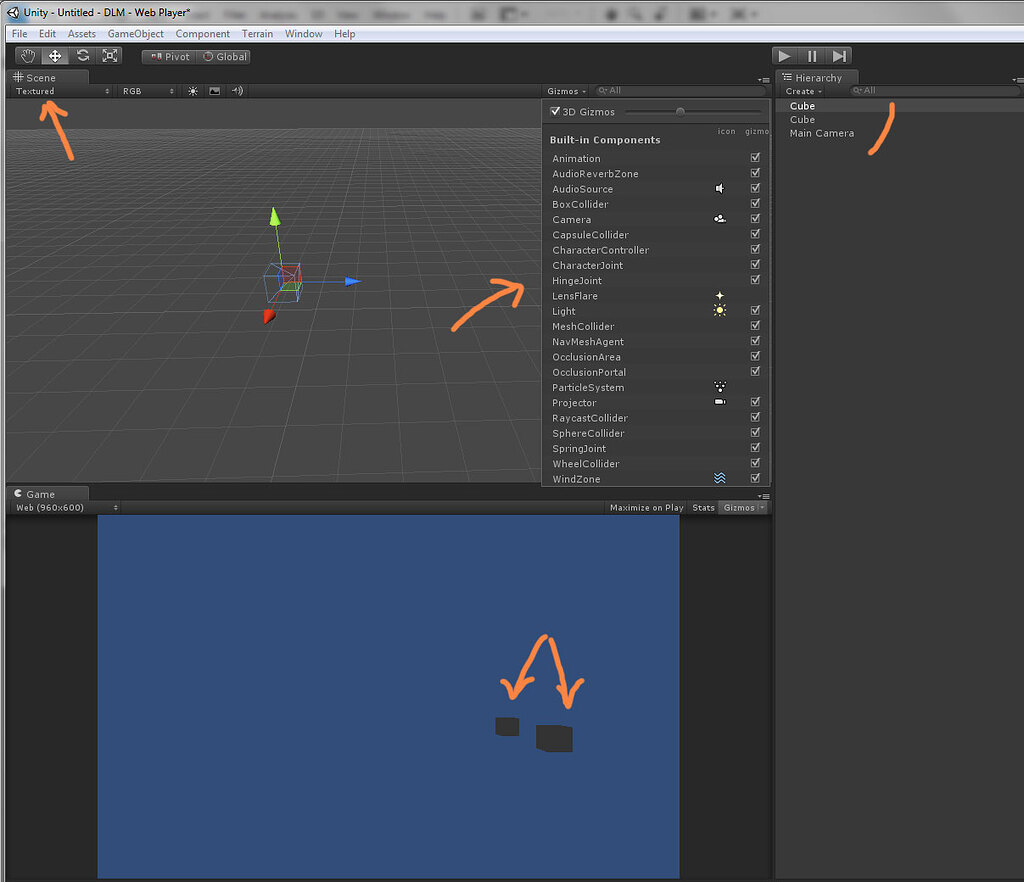Select the Scale tool
The image size is (1024, 882).
tap(109, 55)
